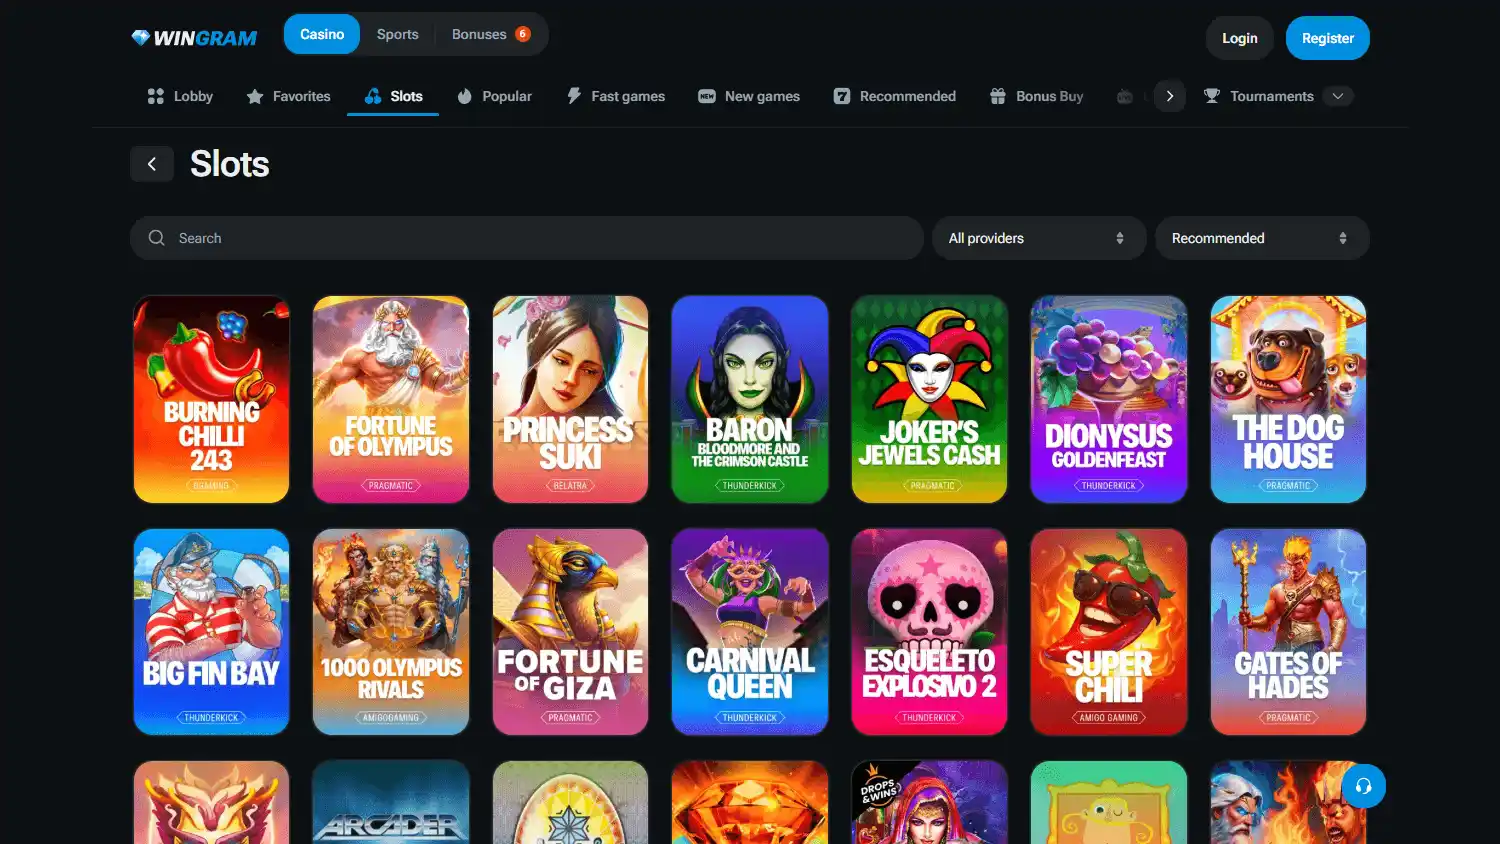The height and width of the screenshot is (844, 1500).
Task: Play the Fortune of Giza game
Action: [570, 632]
